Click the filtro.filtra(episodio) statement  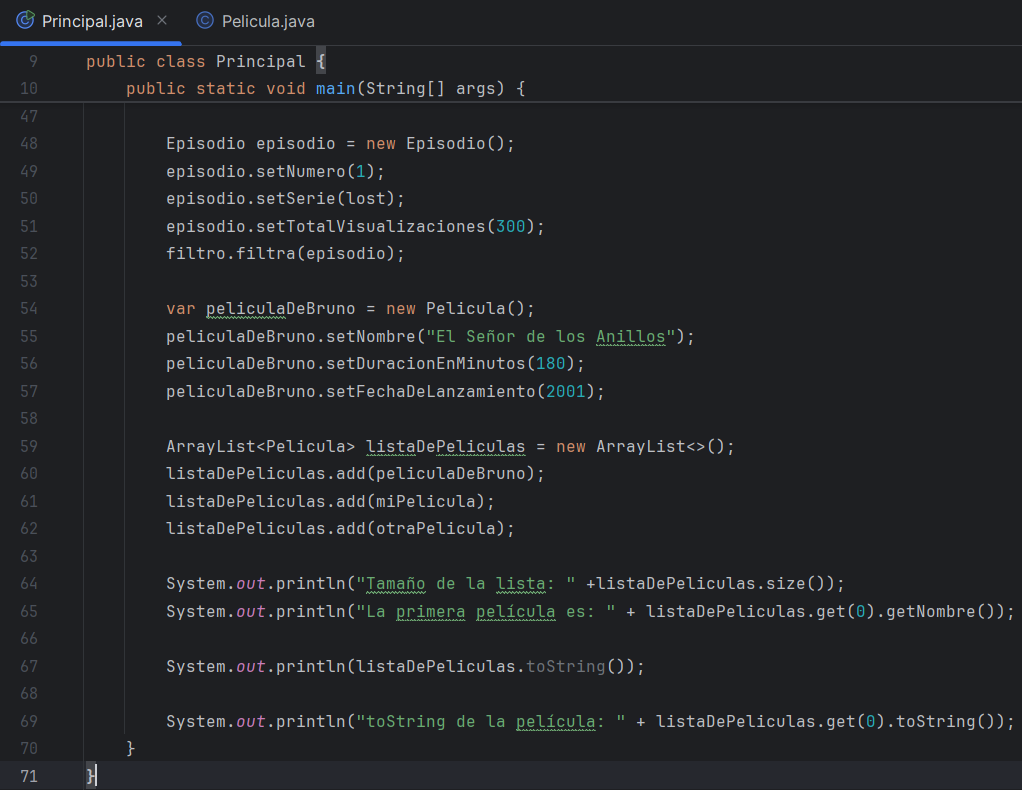coord(285,254)
